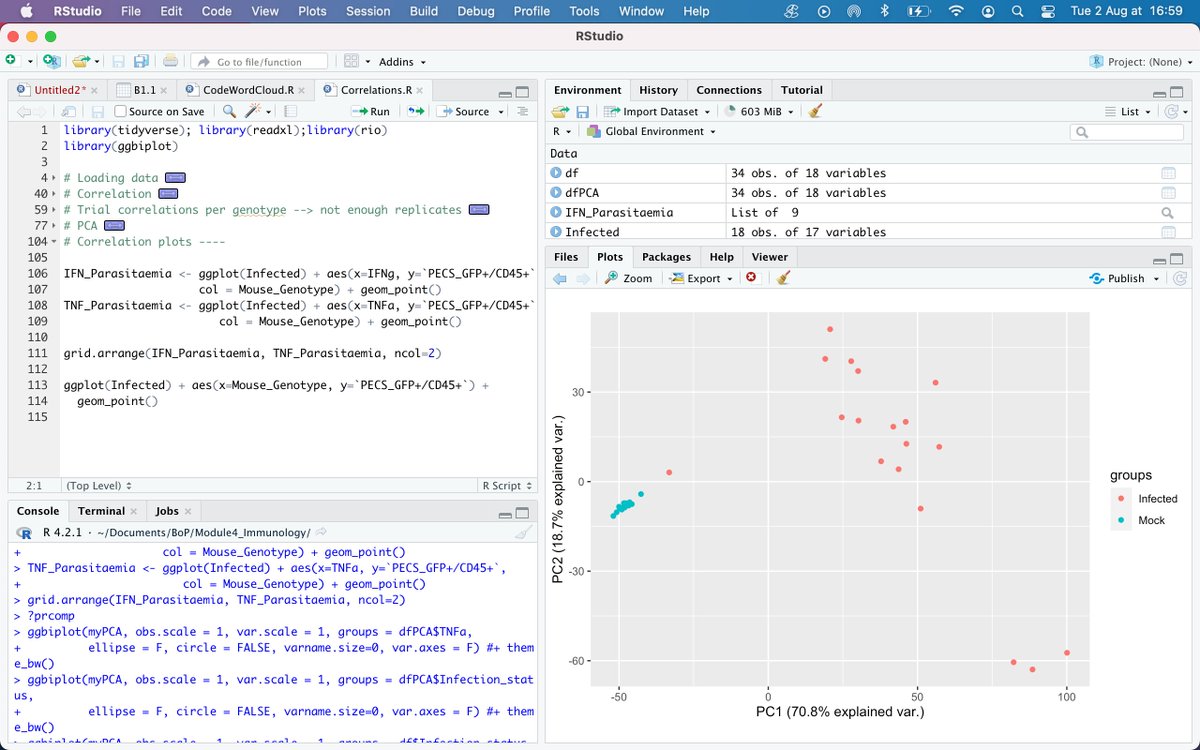This screenshot has height=750, width=1200.
Task: Click the Run button
Action: 372,111
